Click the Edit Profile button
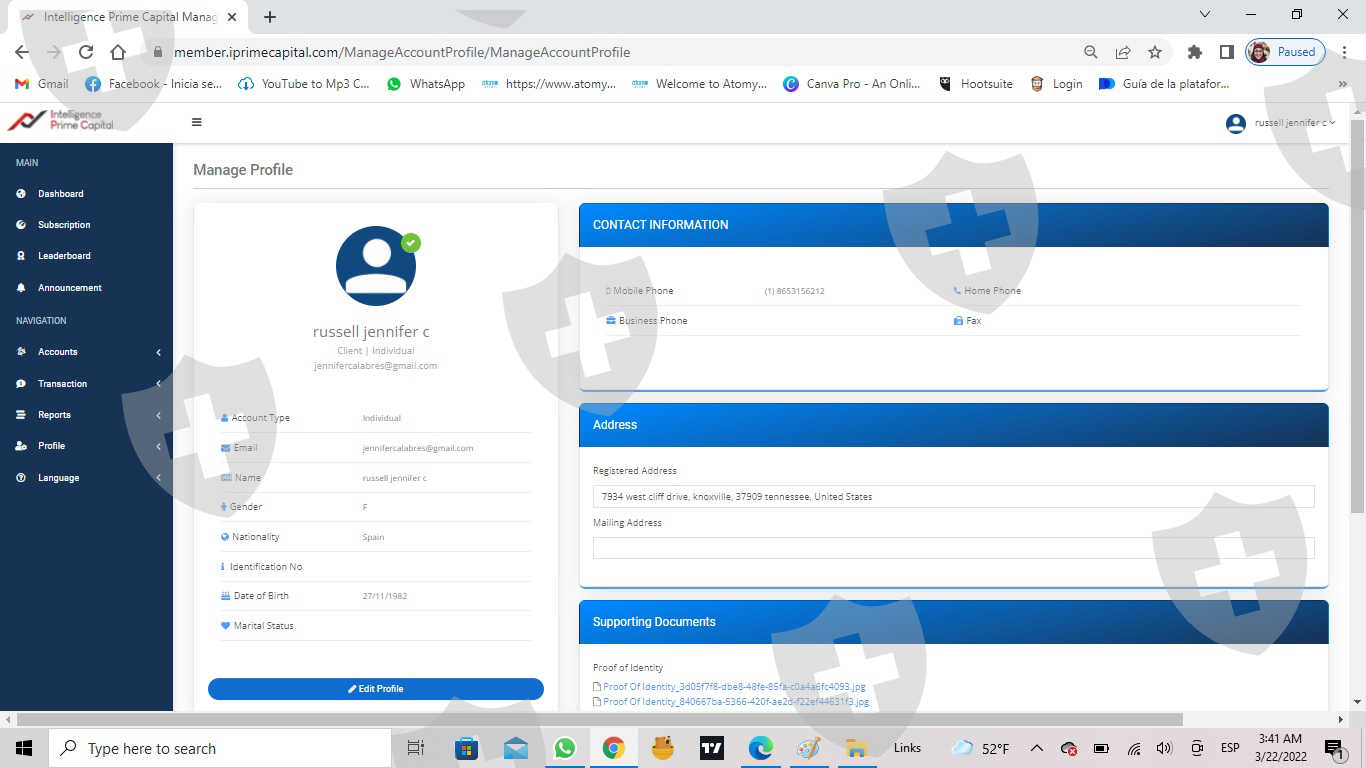 click(376, 689)
